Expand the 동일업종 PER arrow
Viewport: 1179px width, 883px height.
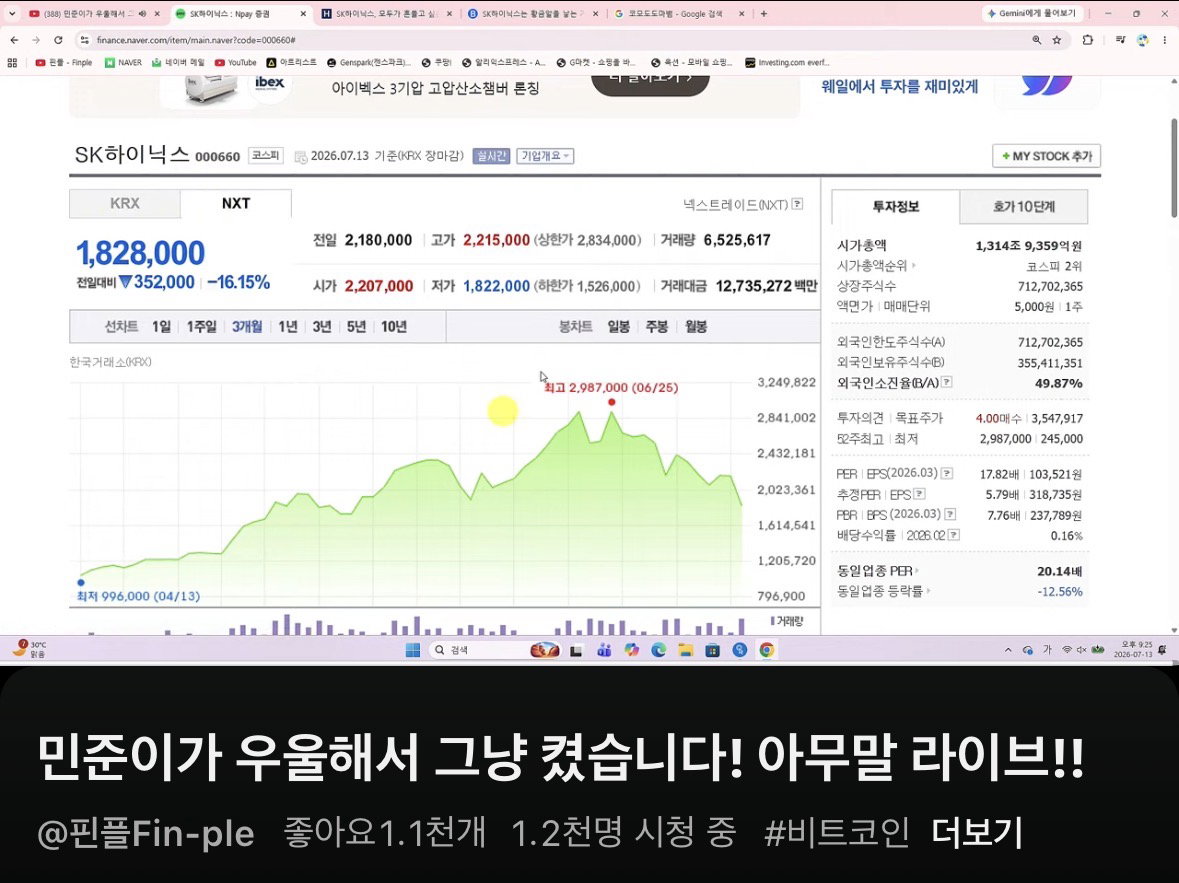[x=917, y=571]
